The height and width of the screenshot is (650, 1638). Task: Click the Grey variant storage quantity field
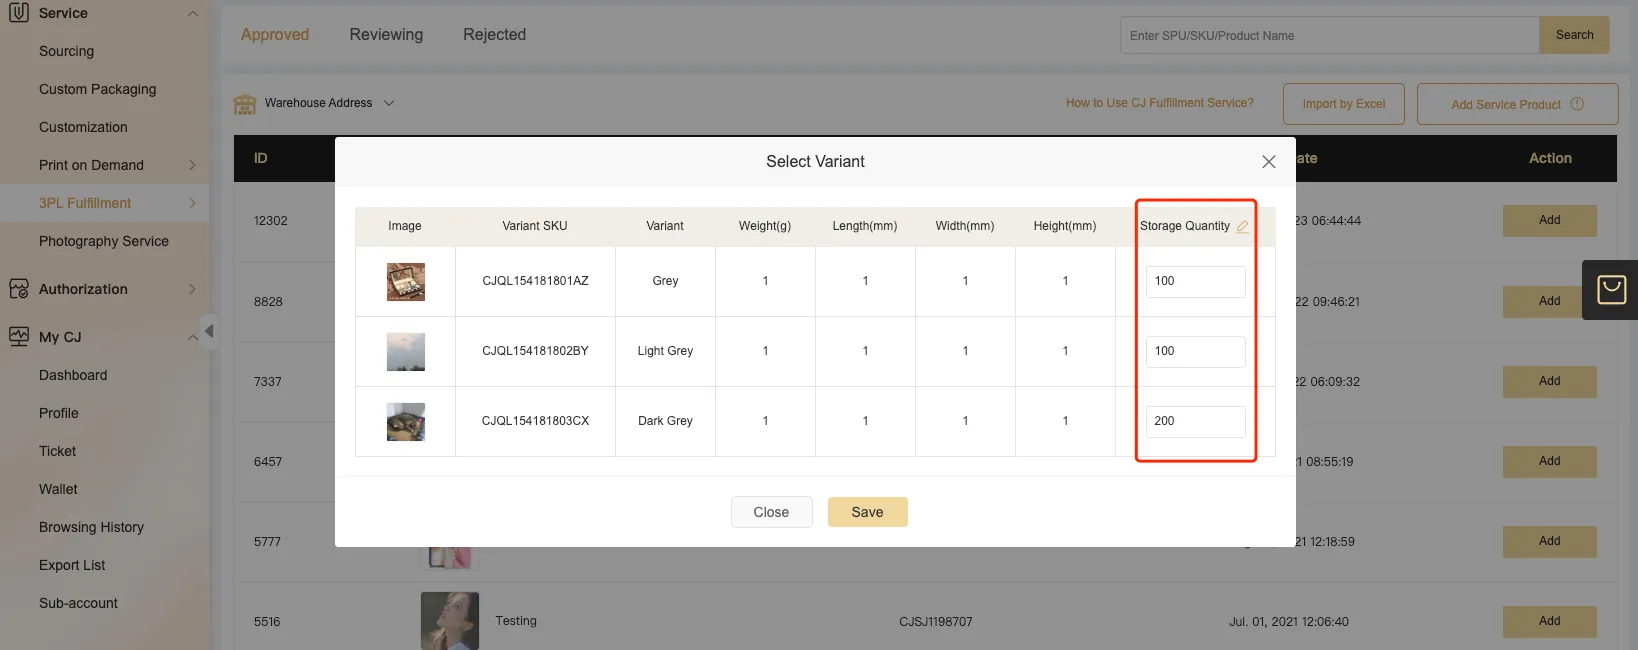(1195, 281)
